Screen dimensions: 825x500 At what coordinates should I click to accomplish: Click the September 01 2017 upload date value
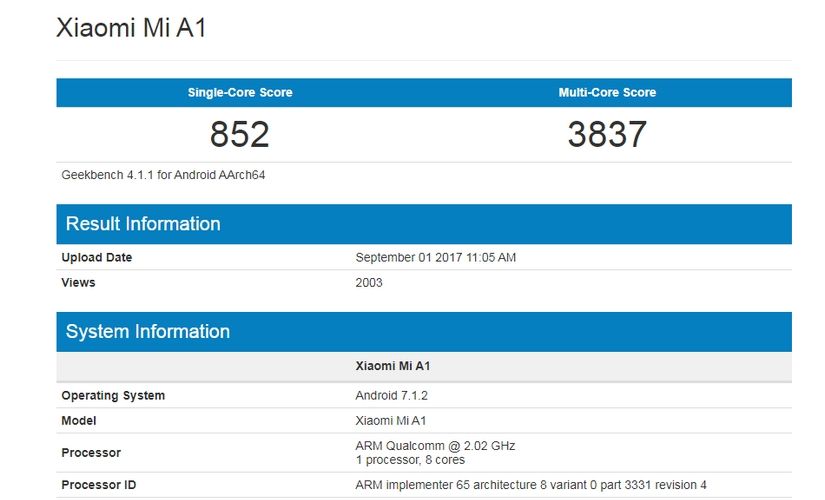click(436, 257)
